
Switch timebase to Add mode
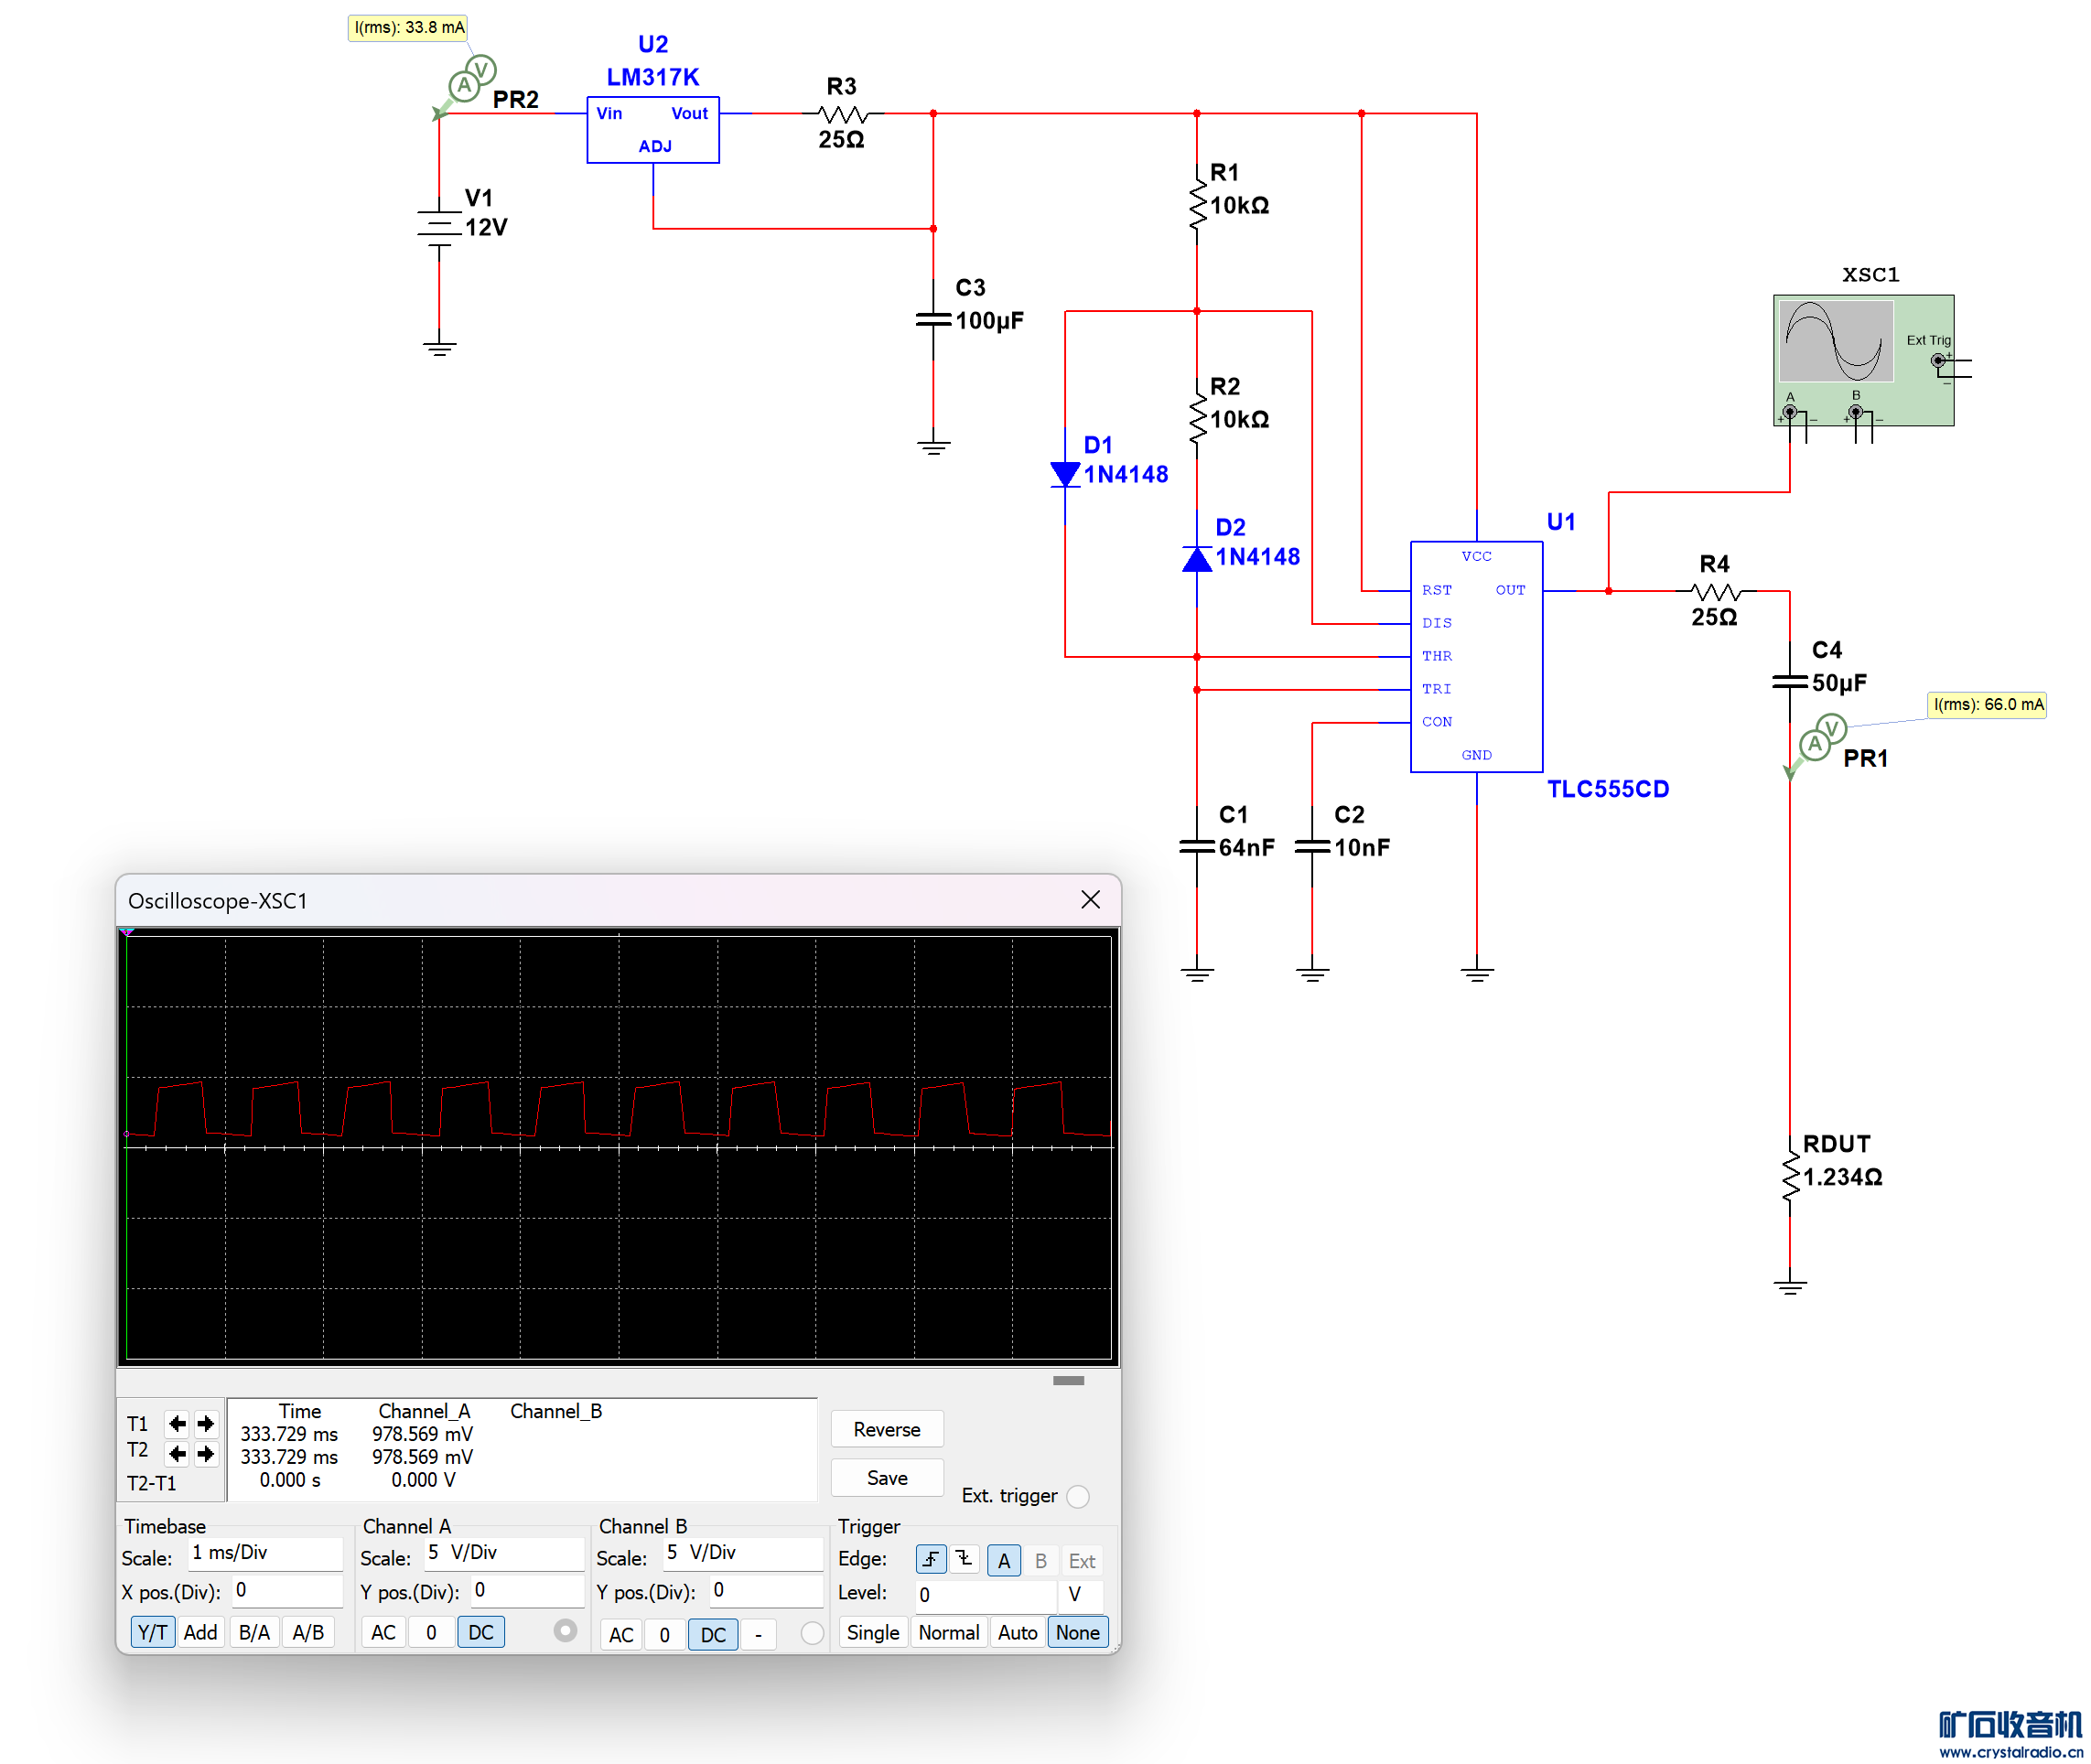(200, 1632)
